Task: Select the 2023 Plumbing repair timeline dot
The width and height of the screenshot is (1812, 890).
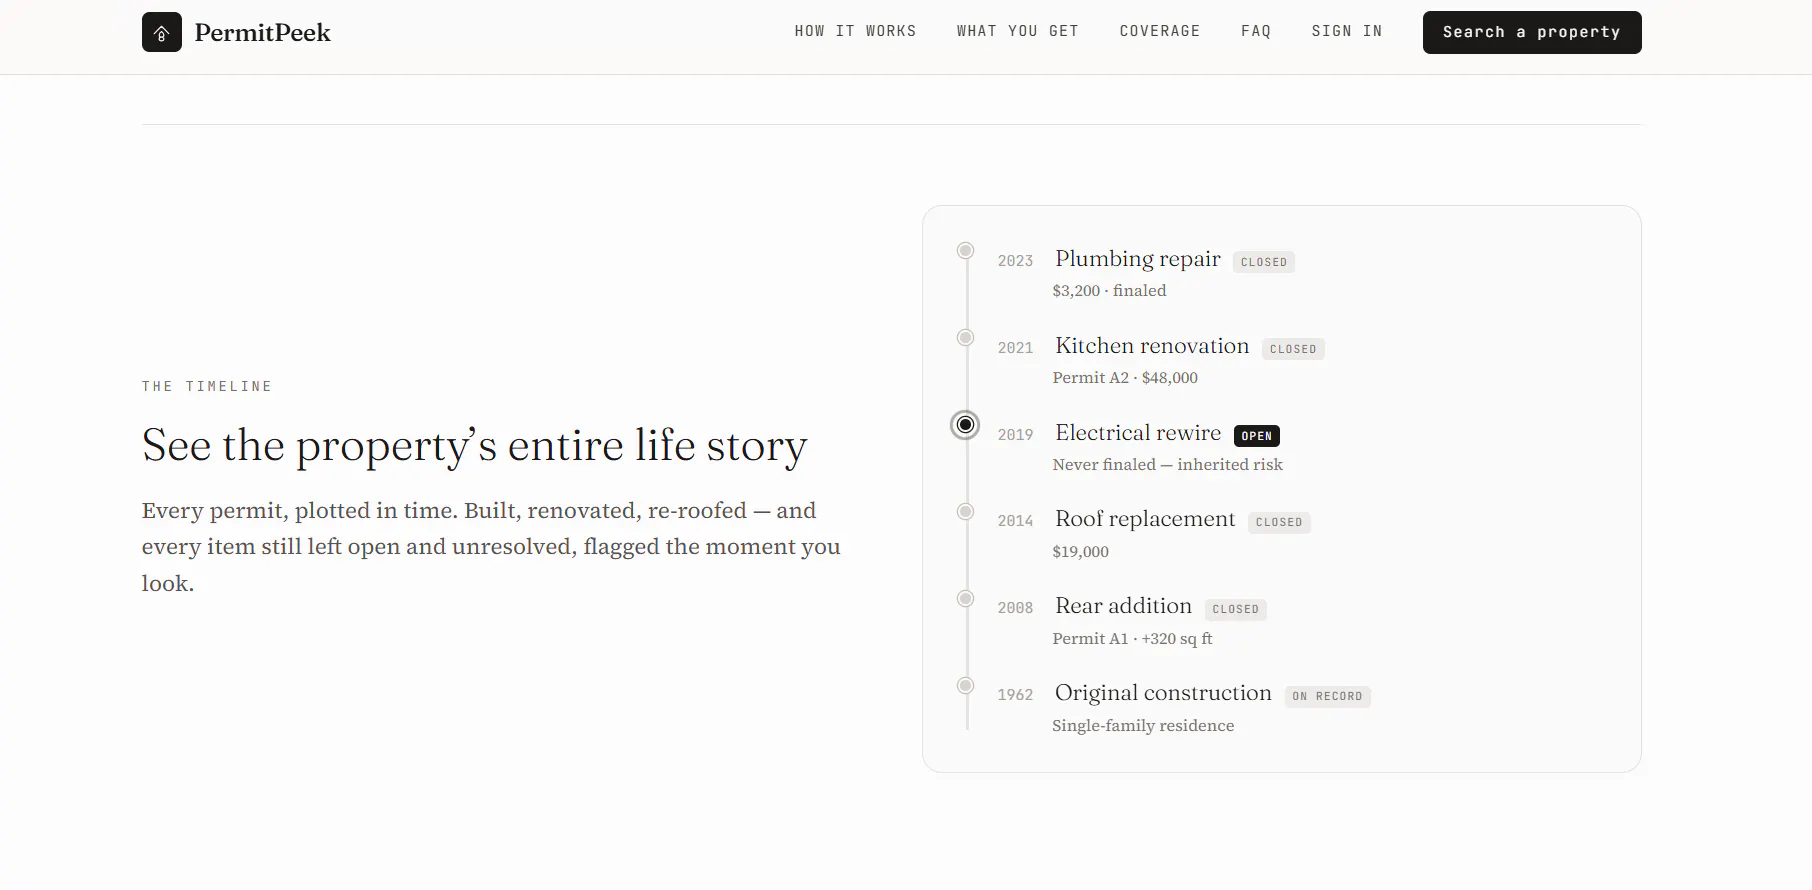Action: click(965, 251)
